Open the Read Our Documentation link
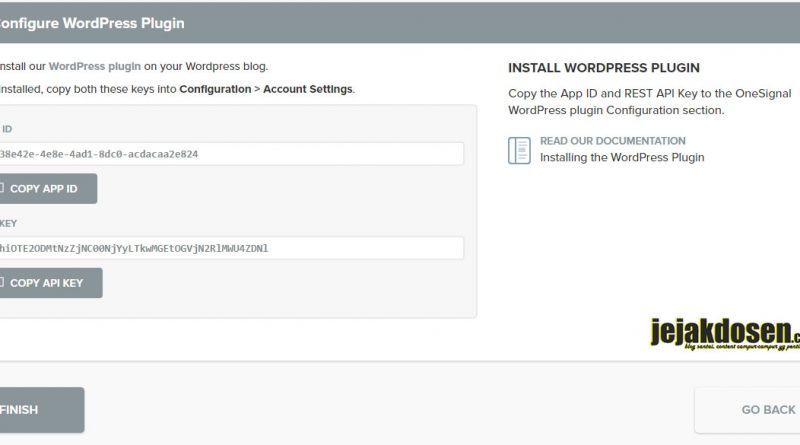This screenshot has width=800, height=445. tap(613, 141)
